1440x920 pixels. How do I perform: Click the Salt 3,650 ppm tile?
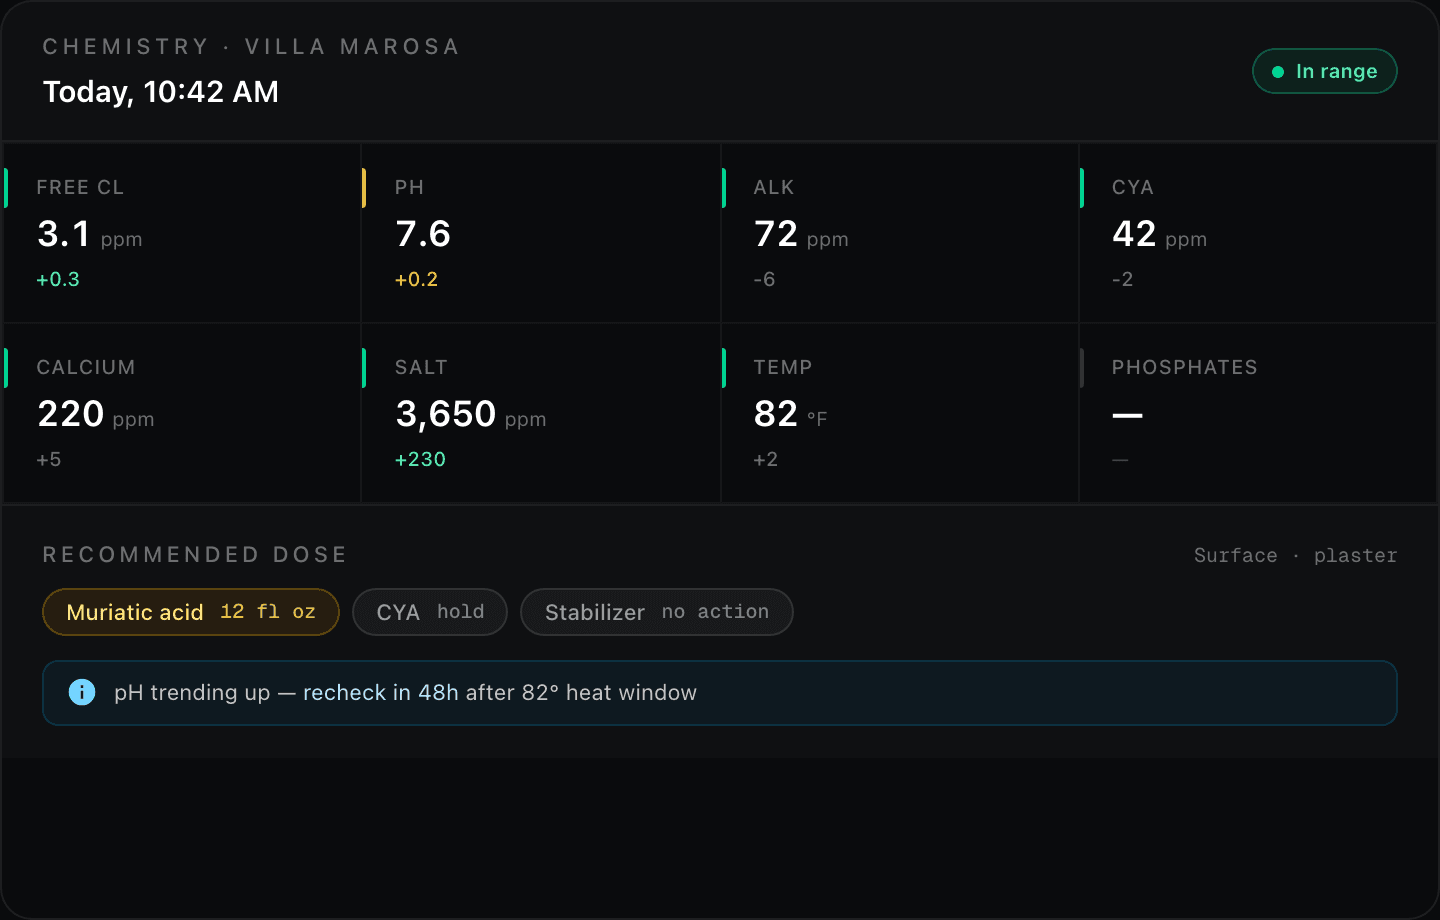pos(540,413)
